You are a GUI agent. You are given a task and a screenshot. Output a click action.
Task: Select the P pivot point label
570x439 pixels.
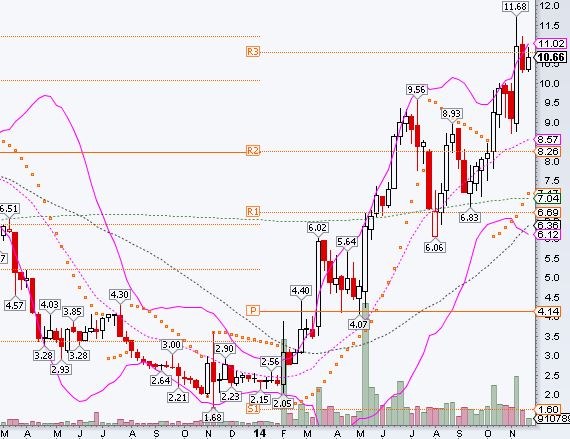tap(253, 311)
